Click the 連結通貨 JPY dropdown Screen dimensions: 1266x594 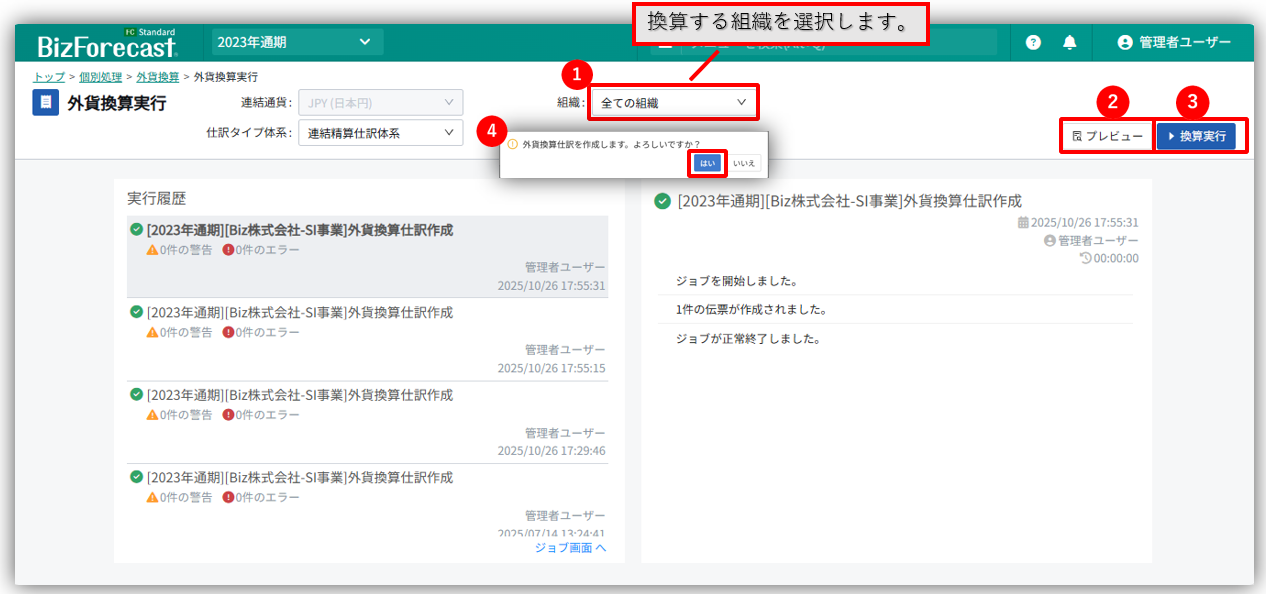tap(380, 102)
